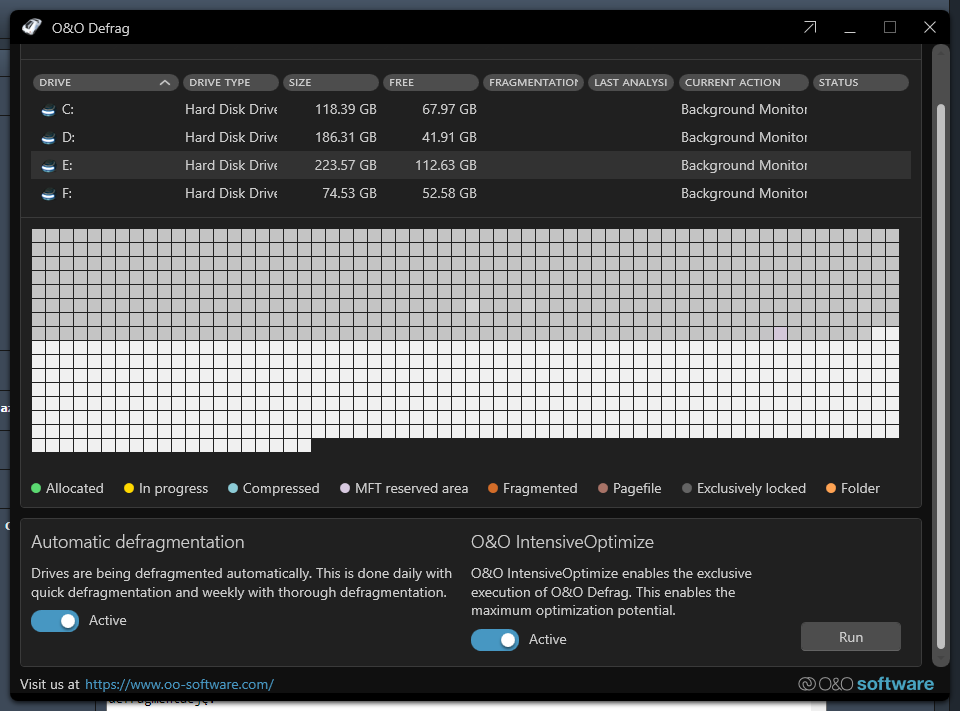Click the D: drive disk icon
The height and width of the screenshot is (711, 960).
48,138
